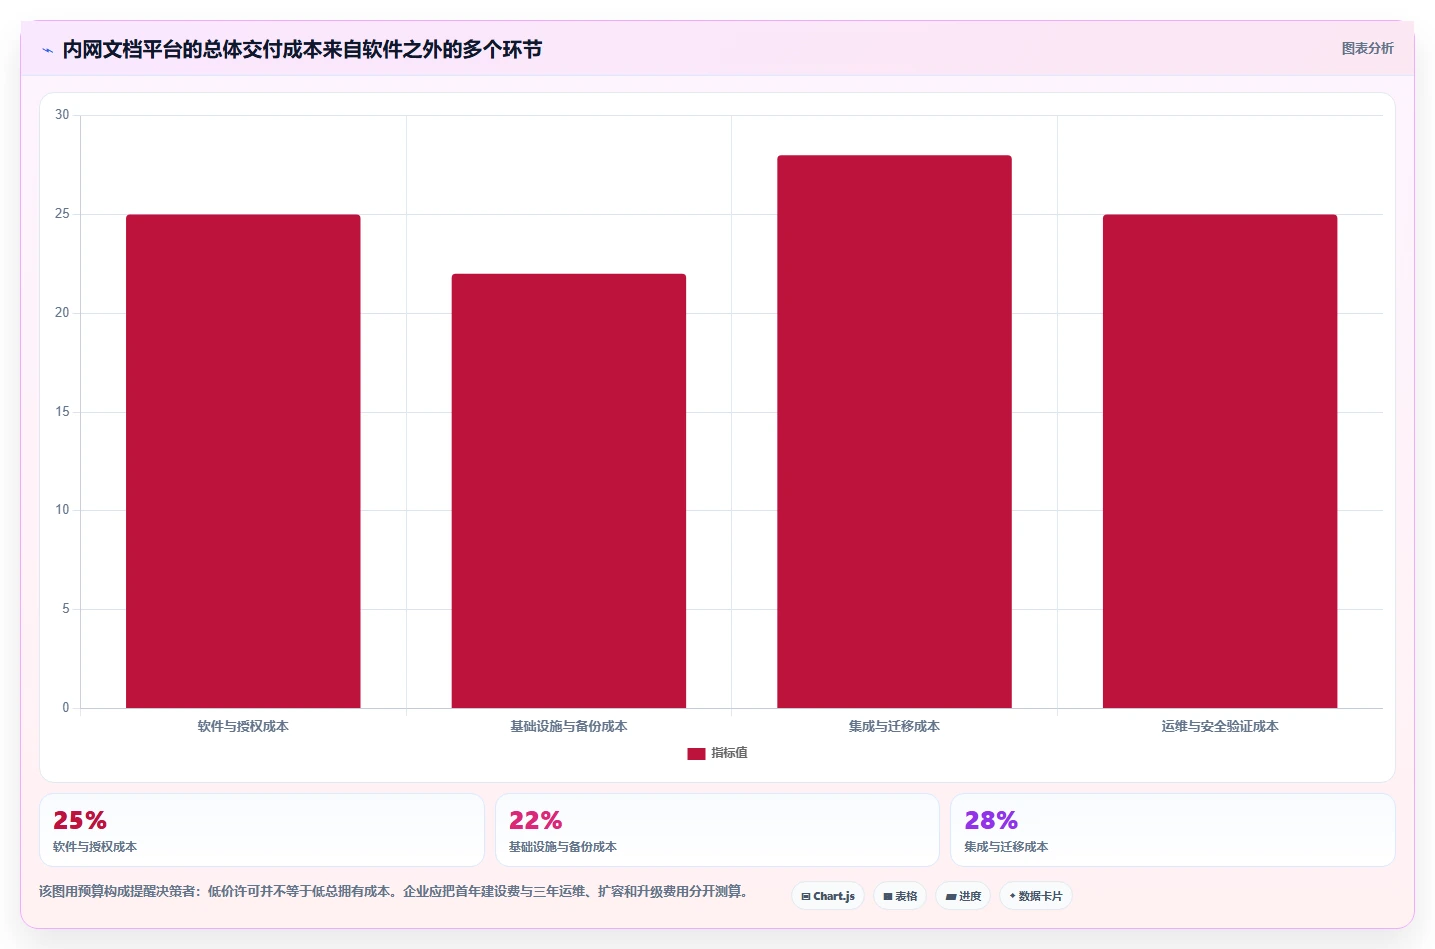Select the 基础设施与备份成本 bar
The width and height of the screenshot is (1435, 949).
click(x=569, y=491)
